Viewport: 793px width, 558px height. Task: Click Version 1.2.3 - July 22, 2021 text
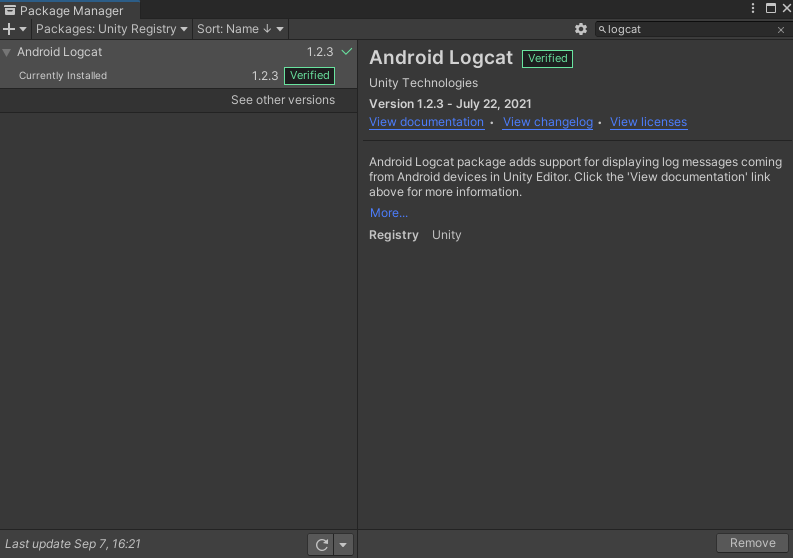450,104
